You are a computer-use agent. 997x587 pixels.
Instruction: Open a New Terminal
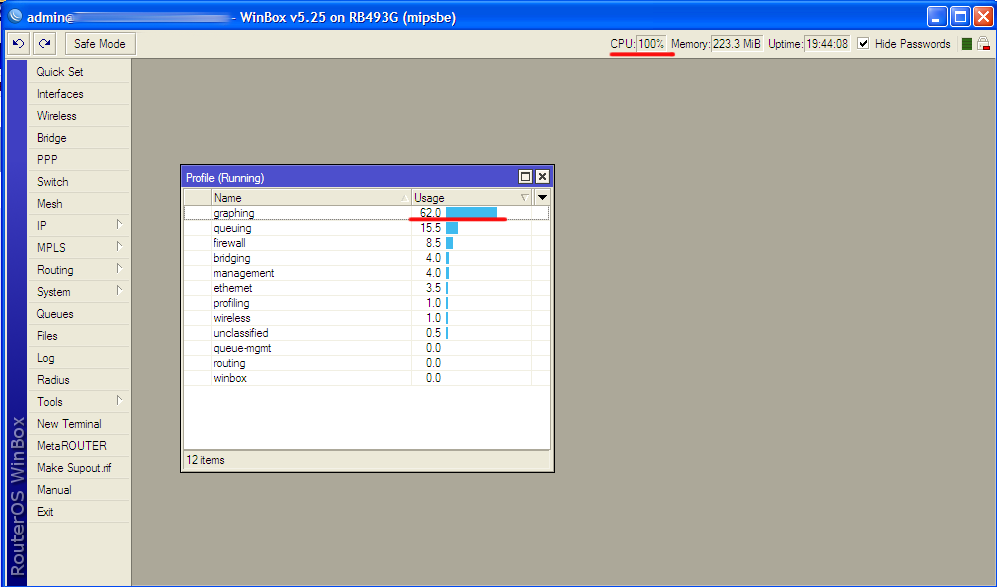pos(69,423)
